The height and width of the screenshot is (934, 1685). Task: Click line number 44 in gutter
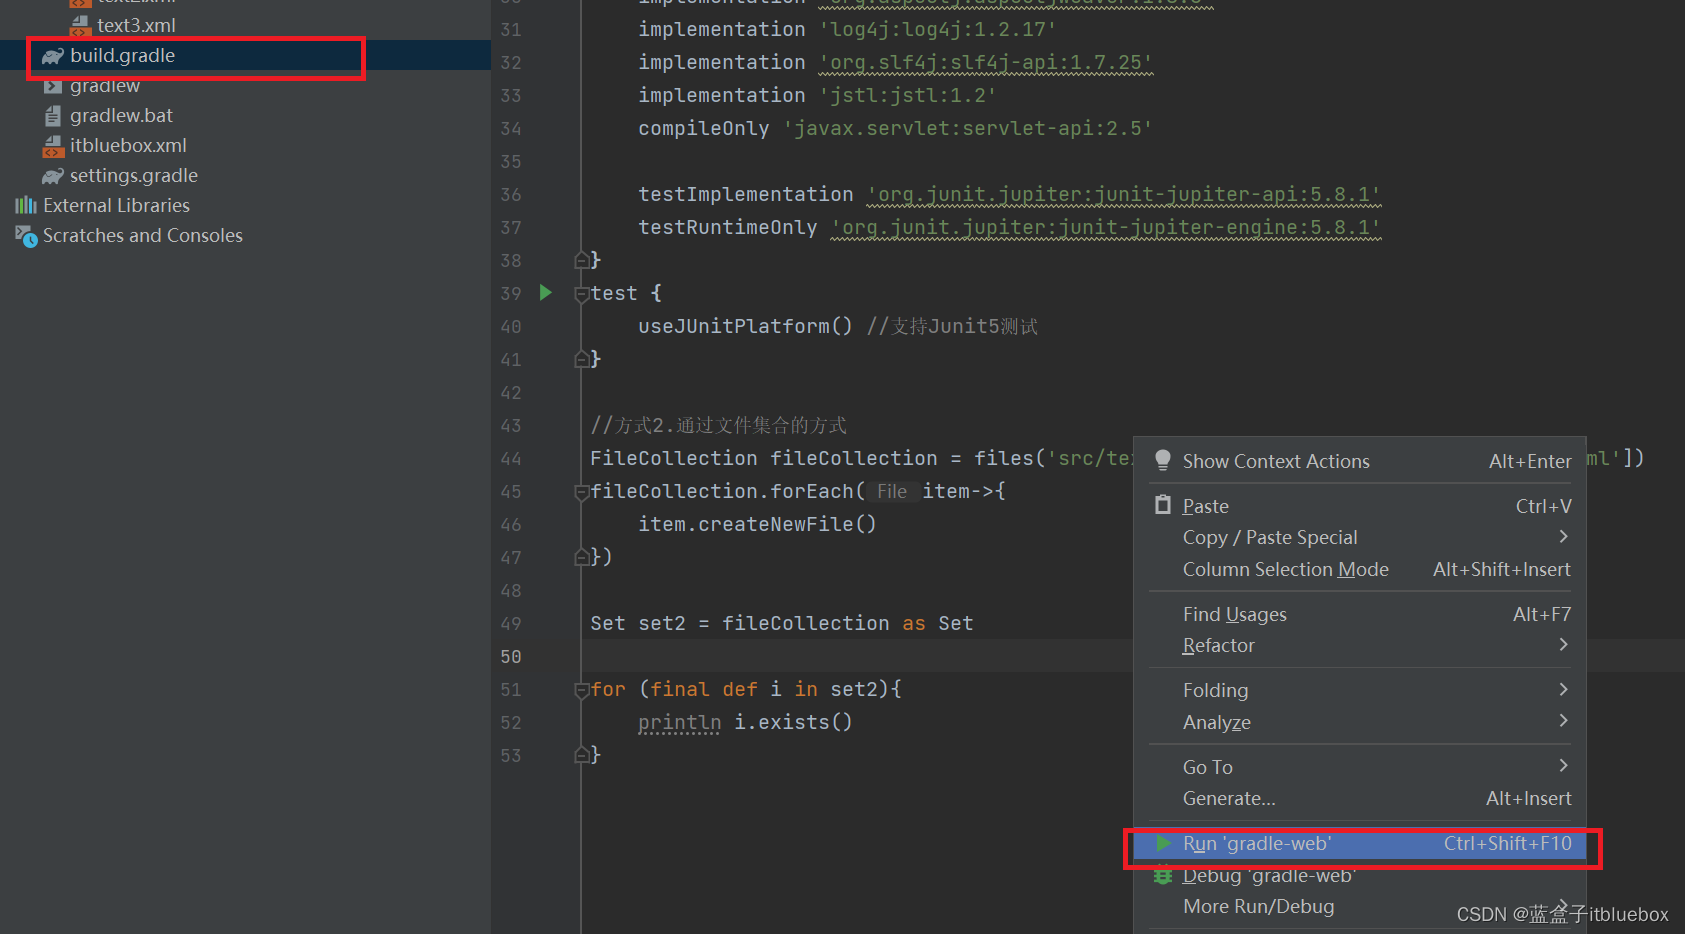pyautogui.click(x=511, y=458)
